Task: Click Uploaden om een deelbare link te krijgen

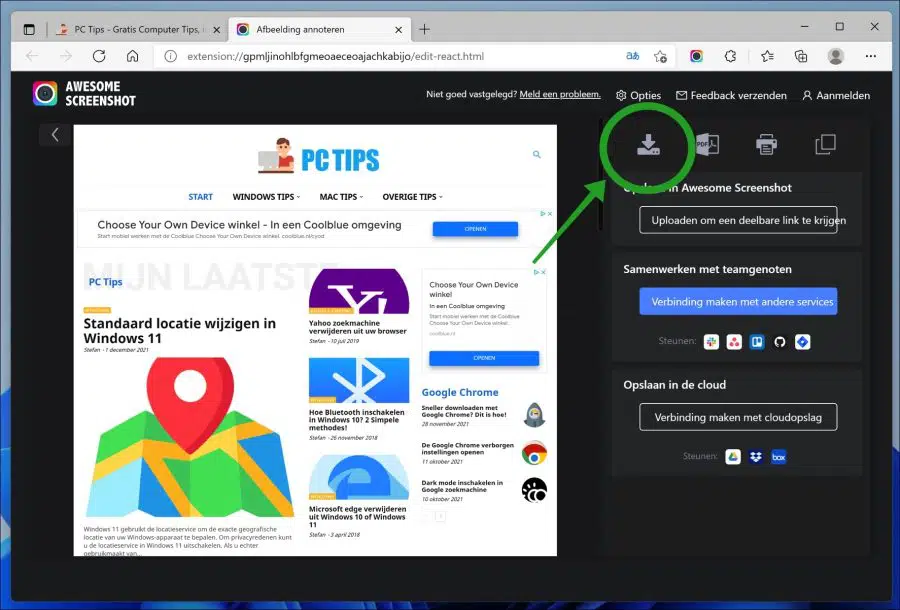Action: pyautogui.click(x=738, y=220)
